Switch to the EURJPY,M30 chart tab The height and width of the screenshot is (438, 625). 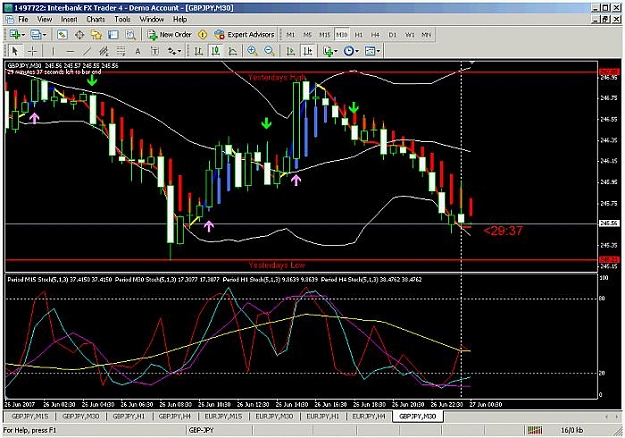pyautogui.click(x=274, y=416)
